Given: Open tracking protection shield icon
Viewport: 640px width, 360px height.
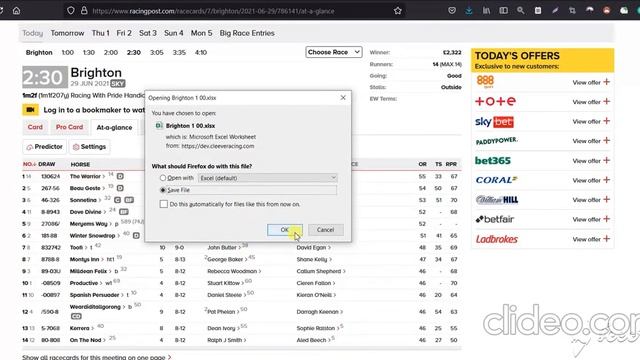Looking at the screenshot, I should pyautogui.click(x=71, y=11).
